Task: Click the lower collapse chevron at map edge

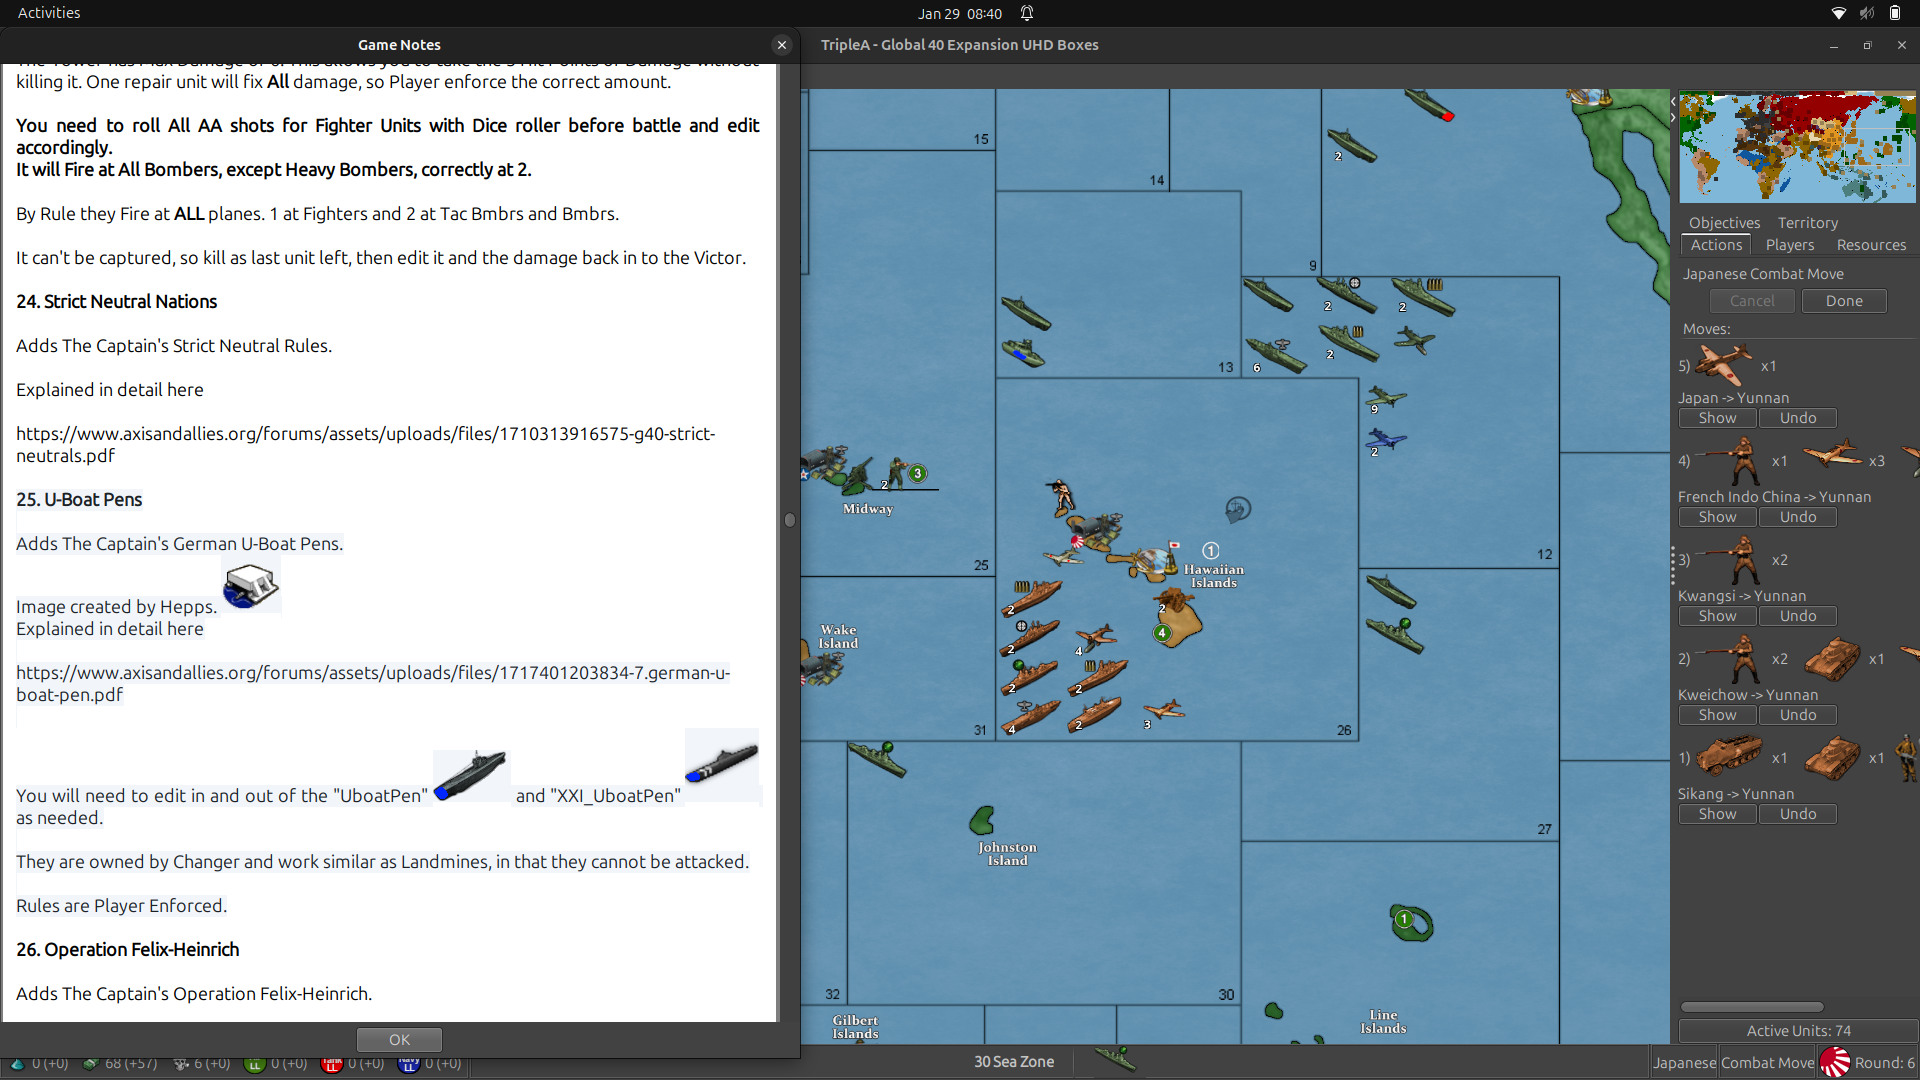Action: 1671,117
